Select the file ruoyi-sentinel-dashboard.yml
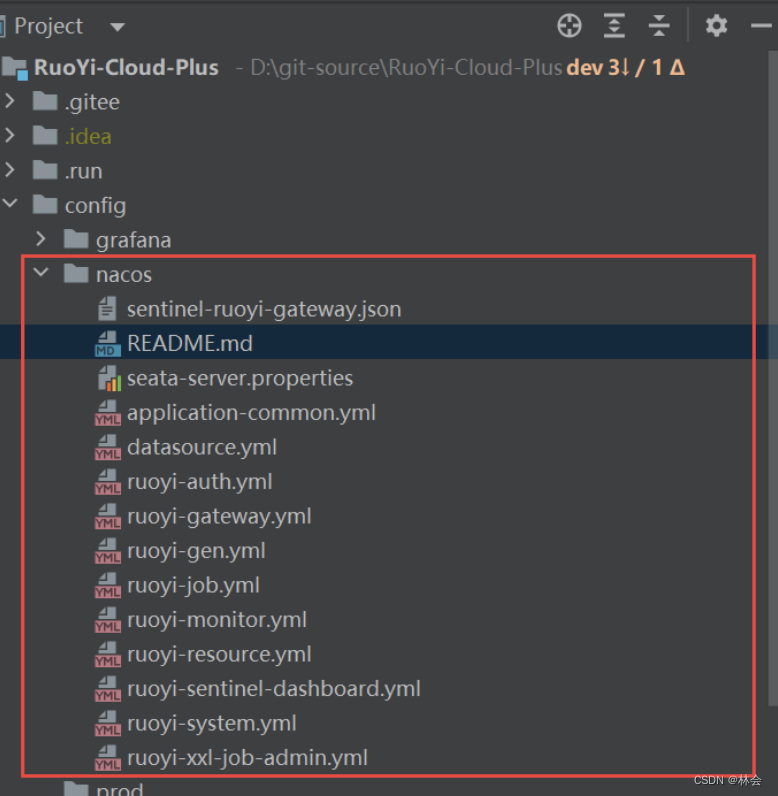Screen dimensions: 778x796 [x=274, y=689]
